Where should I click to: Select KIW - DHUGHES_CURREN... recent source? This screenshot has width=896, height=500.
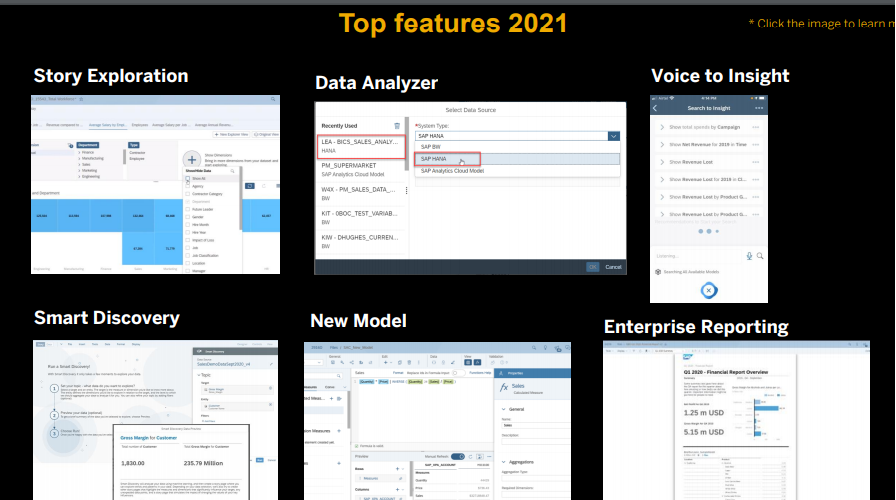tap(361, 242)
